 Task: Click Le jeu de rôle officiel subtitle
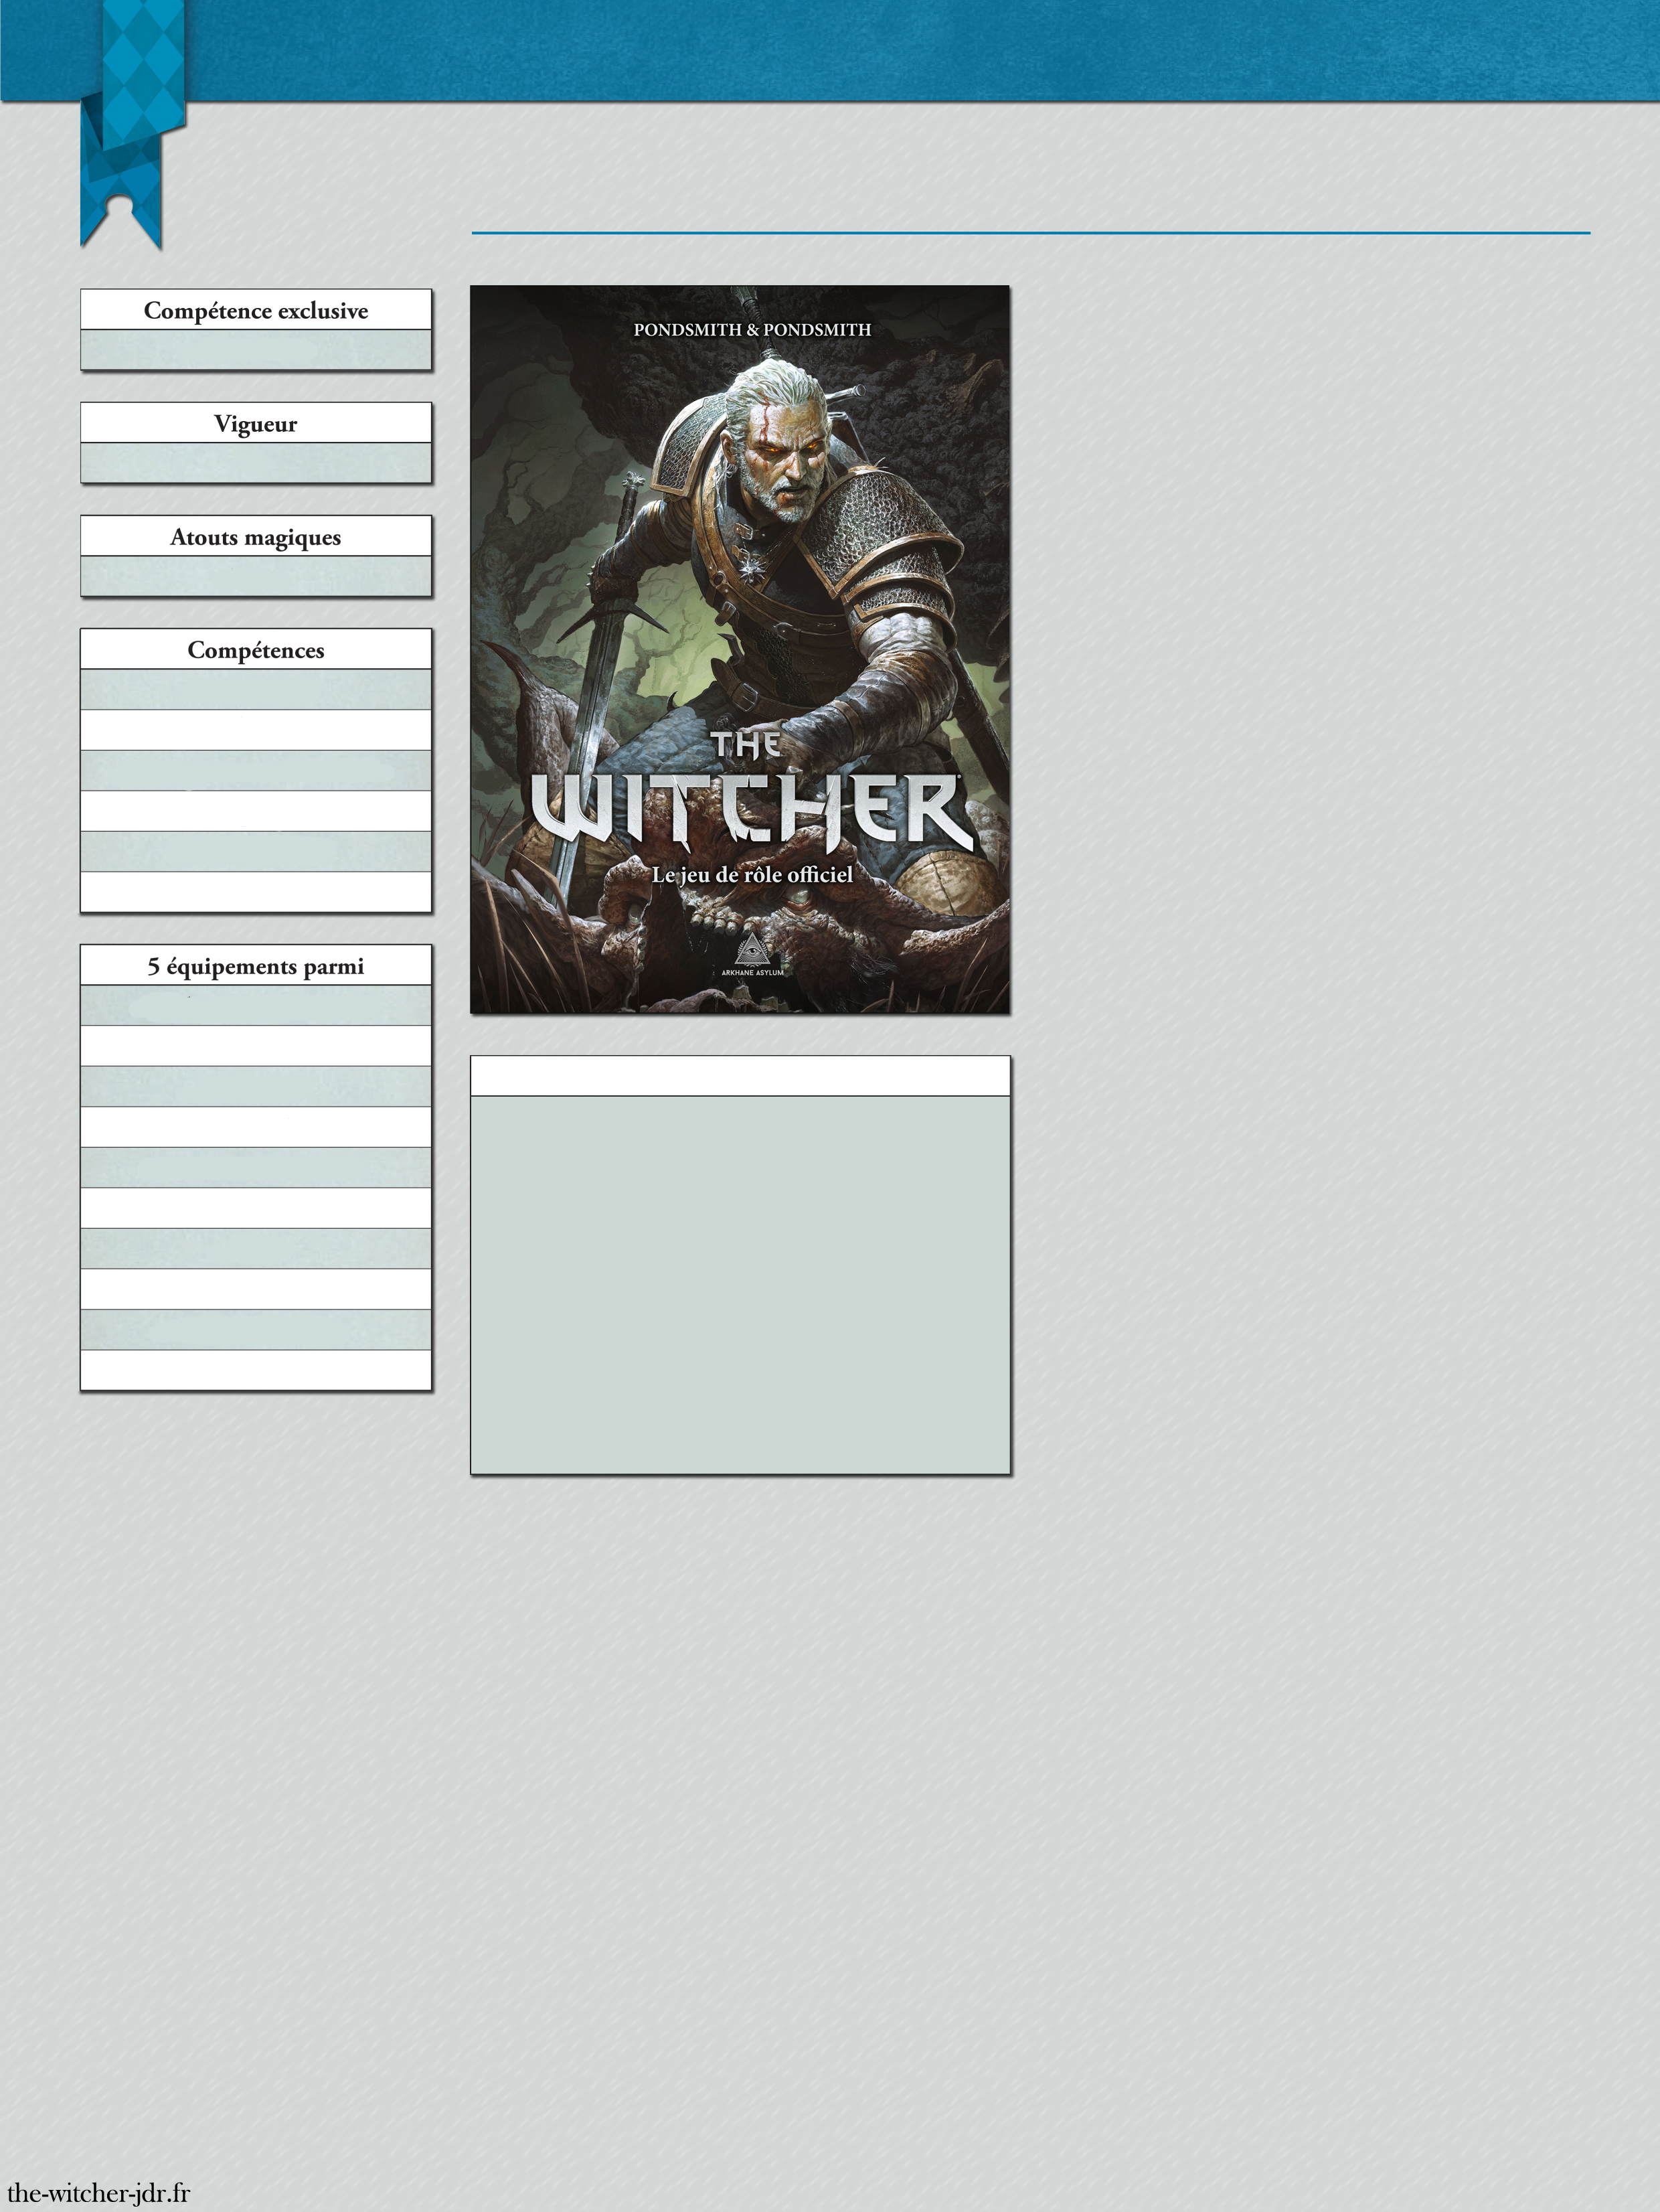tap(752, 874)
